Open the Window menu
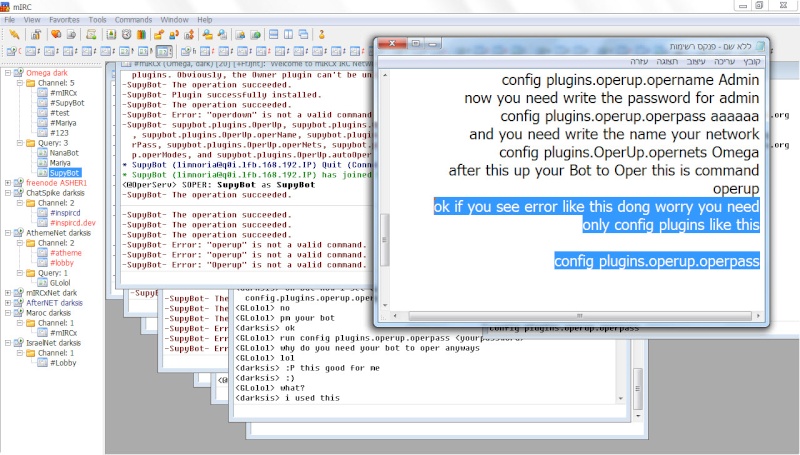This screenshot has height=455, width=800. point(174,20)
